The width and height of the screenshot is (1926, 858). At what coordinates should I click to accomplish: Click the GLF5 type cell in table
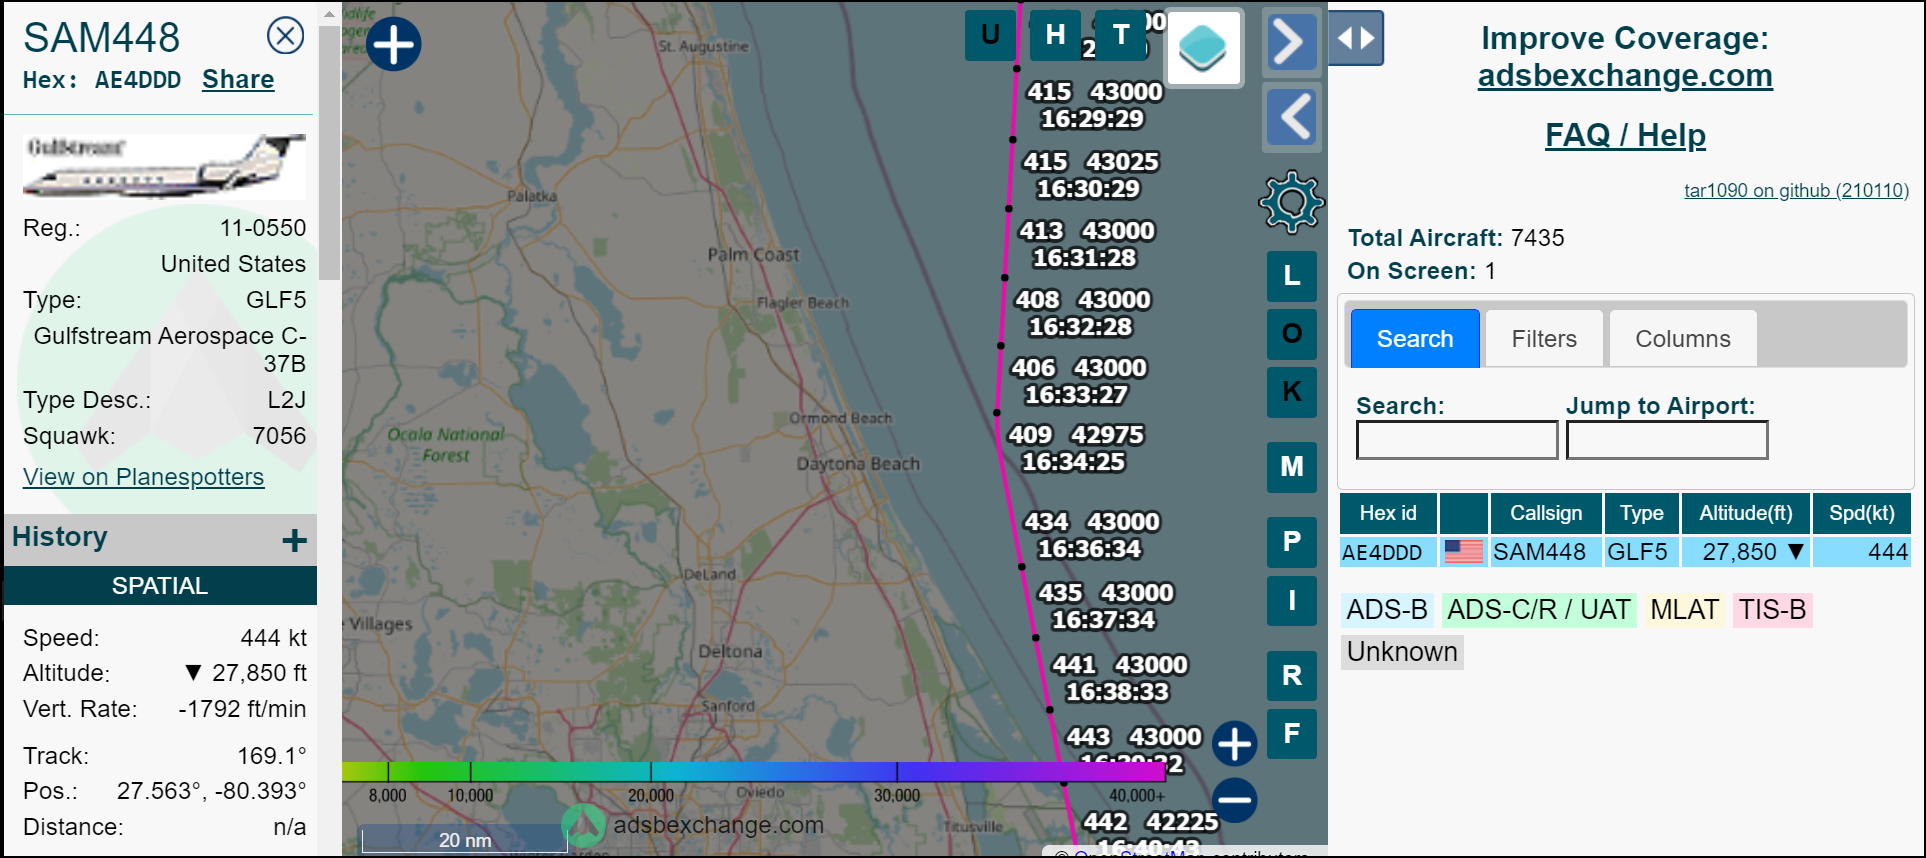[x=1642, y=552]
